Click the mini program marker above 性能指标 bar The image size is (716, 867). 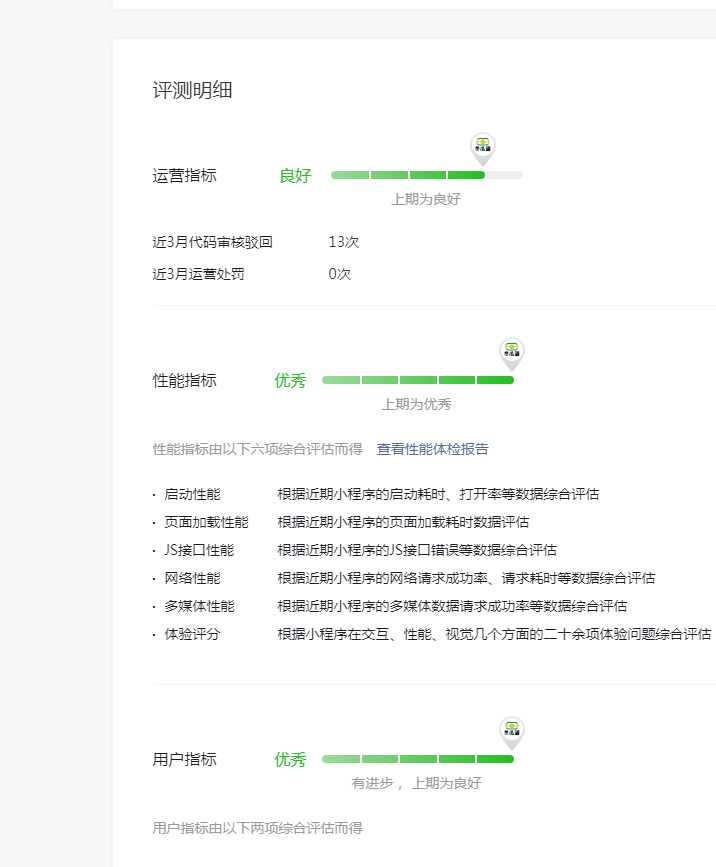[512, 354]
